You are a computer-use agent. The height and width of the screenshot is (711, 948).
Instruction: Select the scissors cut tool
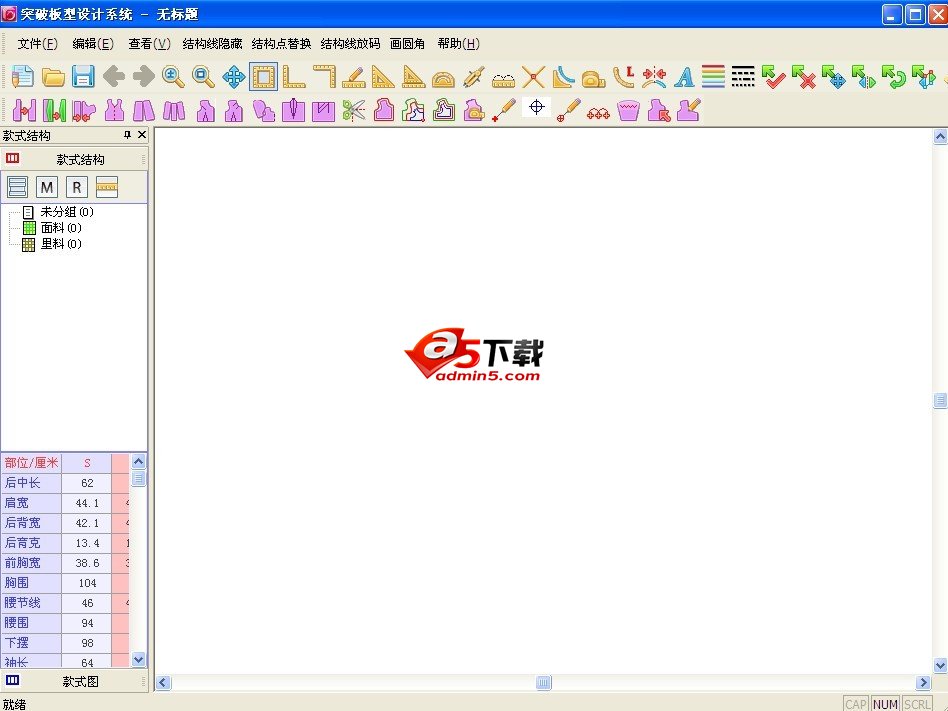click(x=353, y=110)
